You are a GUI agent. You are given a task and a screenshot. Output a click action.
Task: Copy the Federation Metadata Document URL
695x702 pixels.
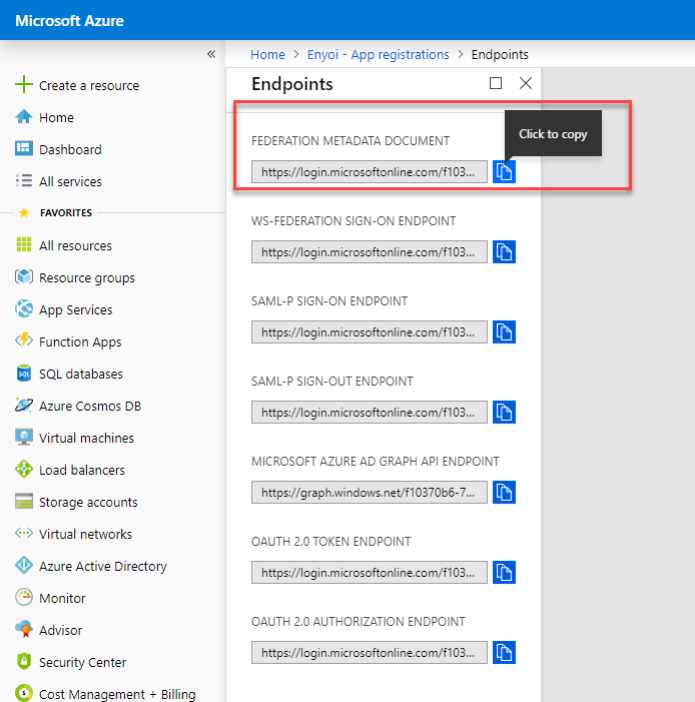(x=504, y=172)
